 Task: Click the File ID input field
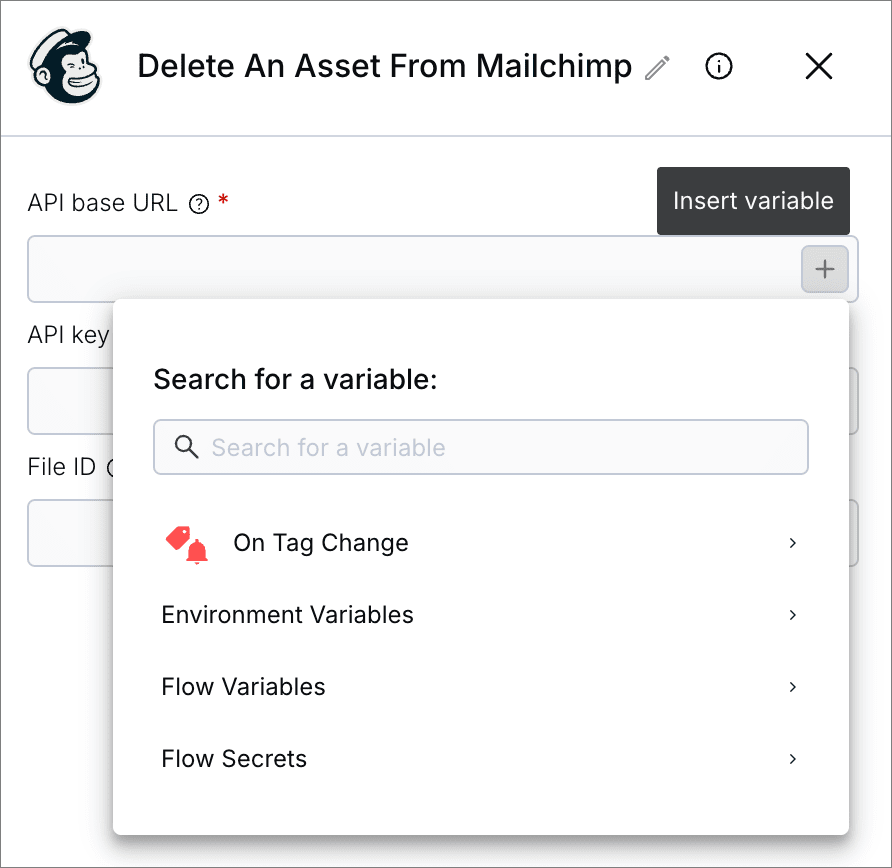71,533
